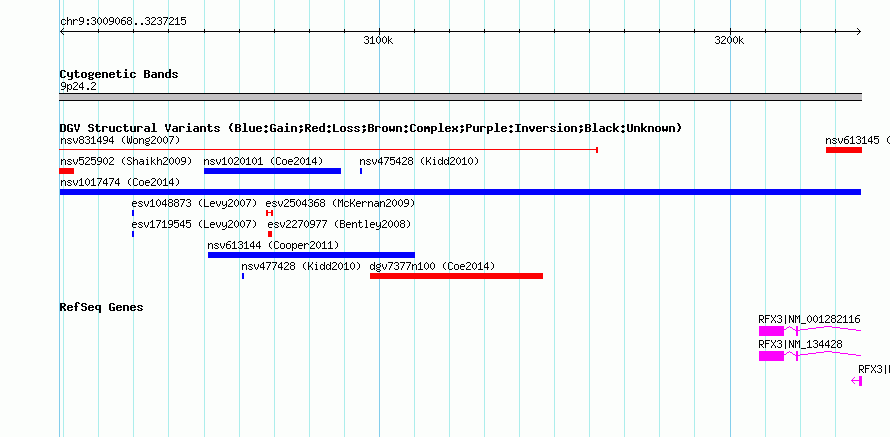Select the thin red nsv831494 loss line
890x437 pixels.
pos(329,150)
